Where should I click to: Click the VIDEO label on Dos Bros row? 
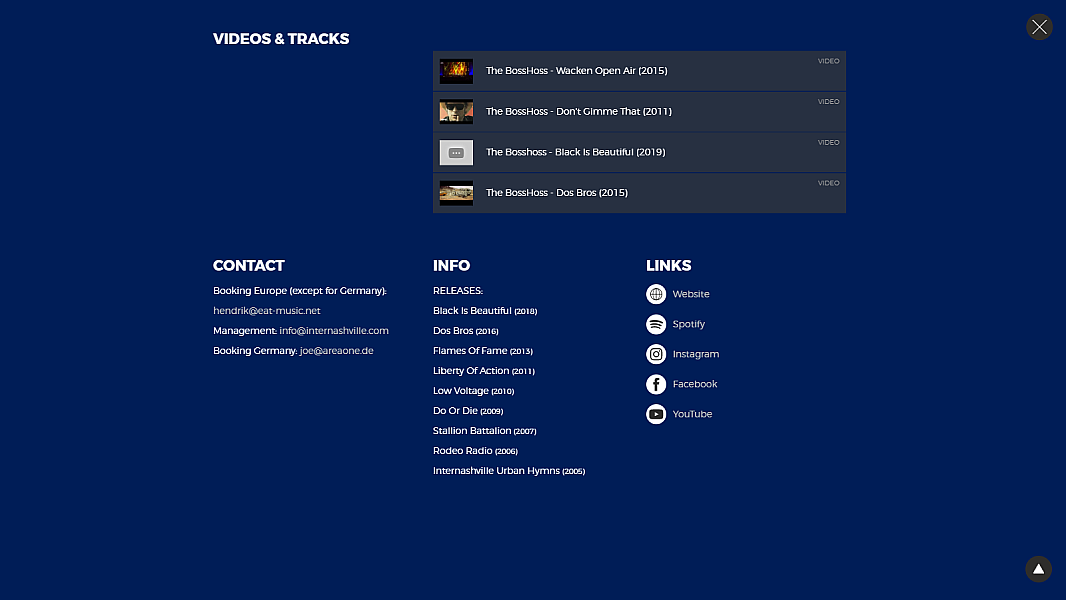[828, 183]
